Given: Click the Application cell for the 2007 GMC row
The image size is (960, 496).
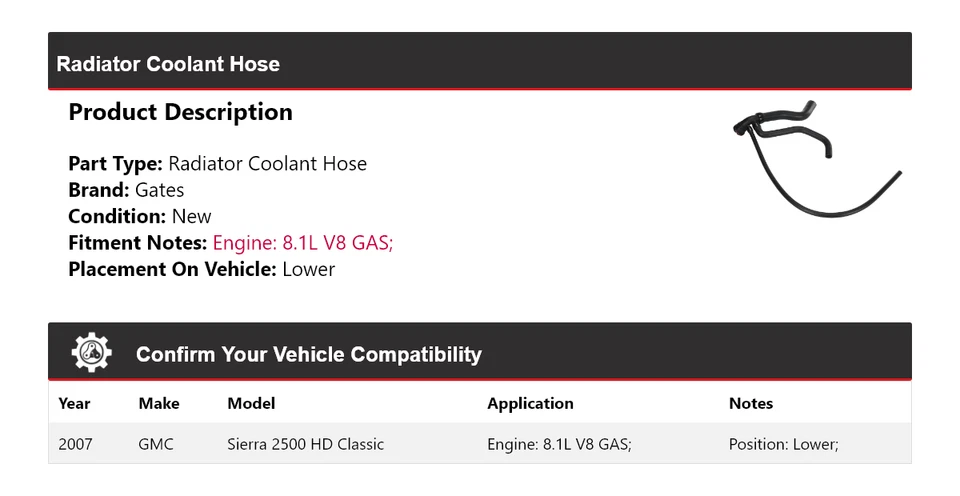Looking at the screenshot, I should coord(559,444).
